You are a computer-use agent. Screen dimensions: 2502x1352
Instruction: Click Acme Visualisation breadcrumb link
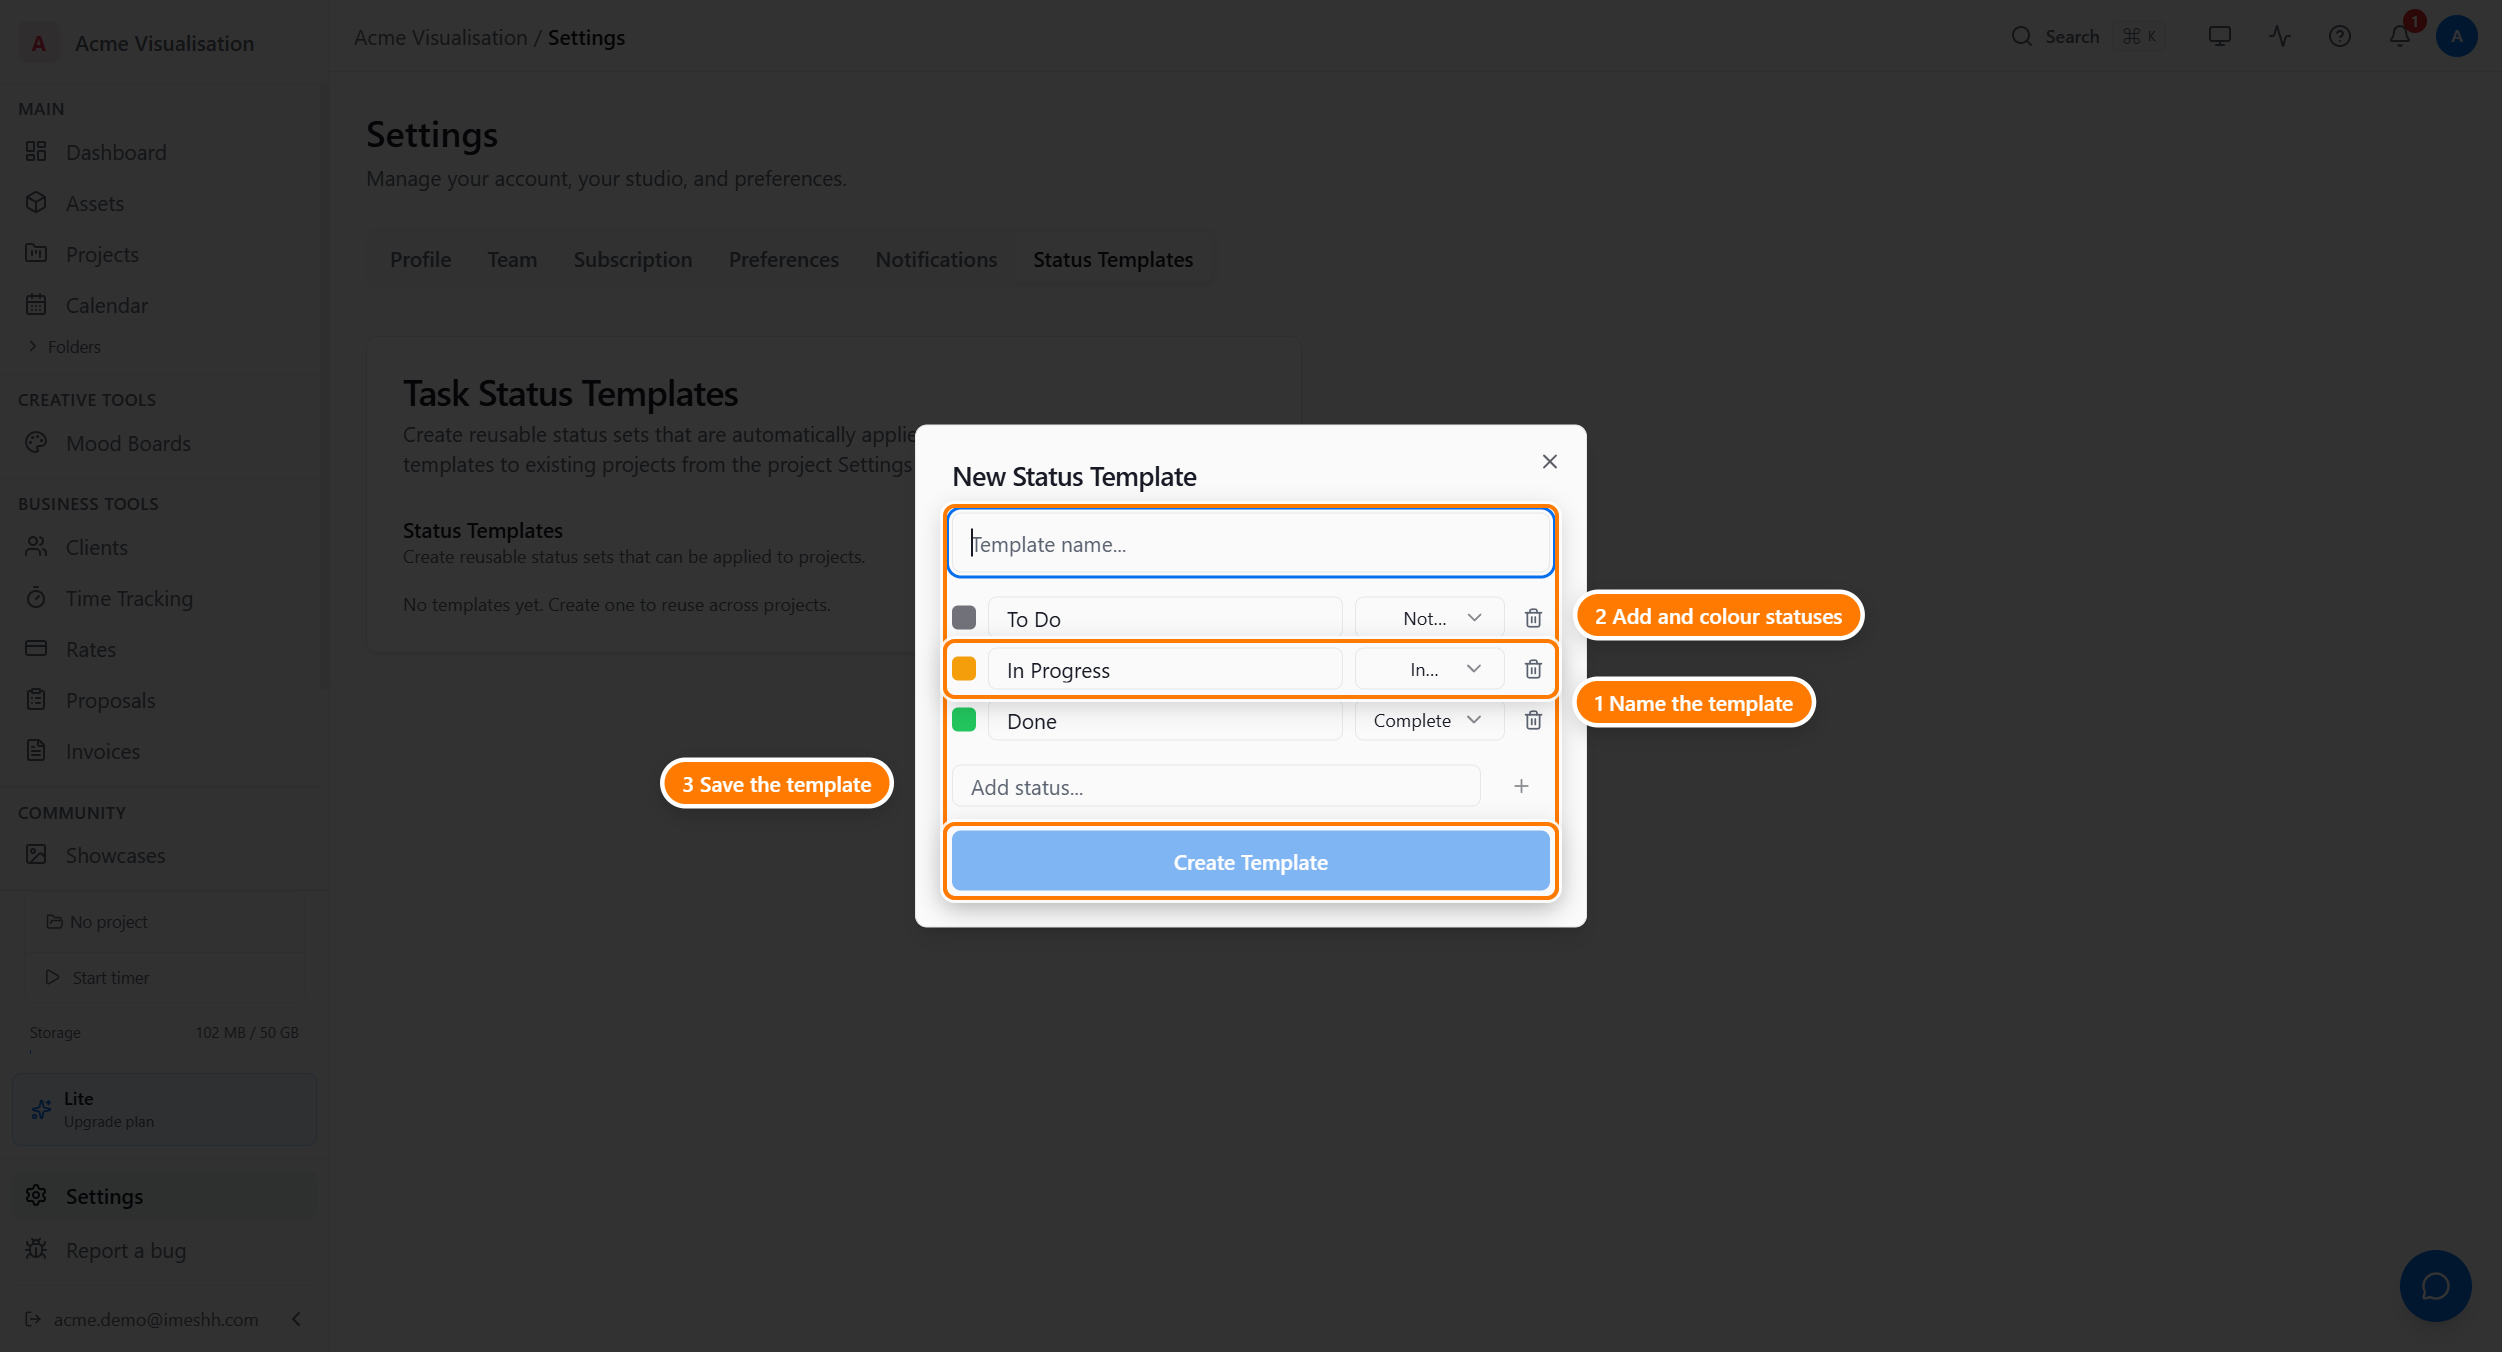coord(440,38)
